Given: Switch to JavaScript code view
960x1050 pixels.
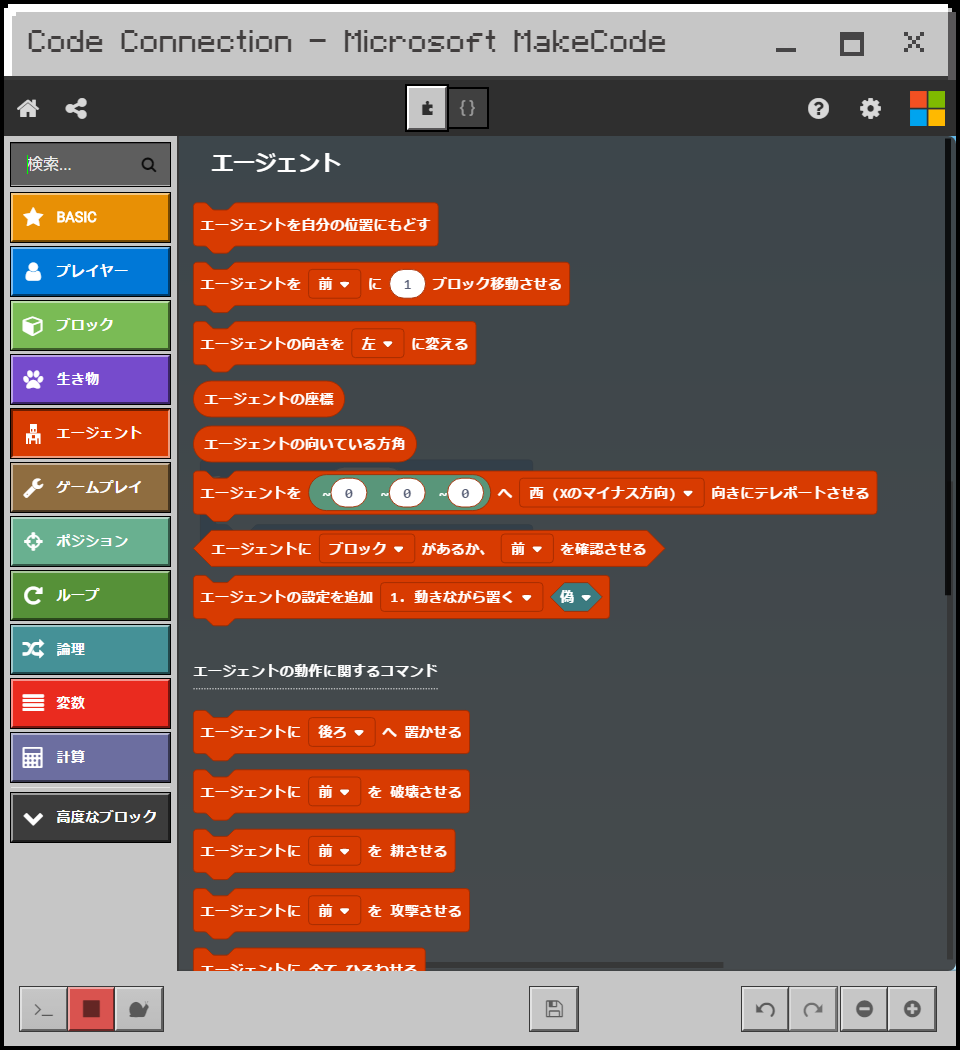Looking at the screenshot, I should (467, 108).
